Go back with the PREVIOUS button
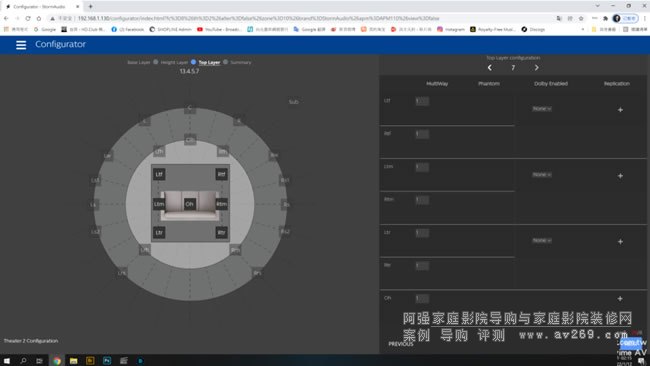Image resolution: width=650 pixels, height=366 pixels. 400,344
